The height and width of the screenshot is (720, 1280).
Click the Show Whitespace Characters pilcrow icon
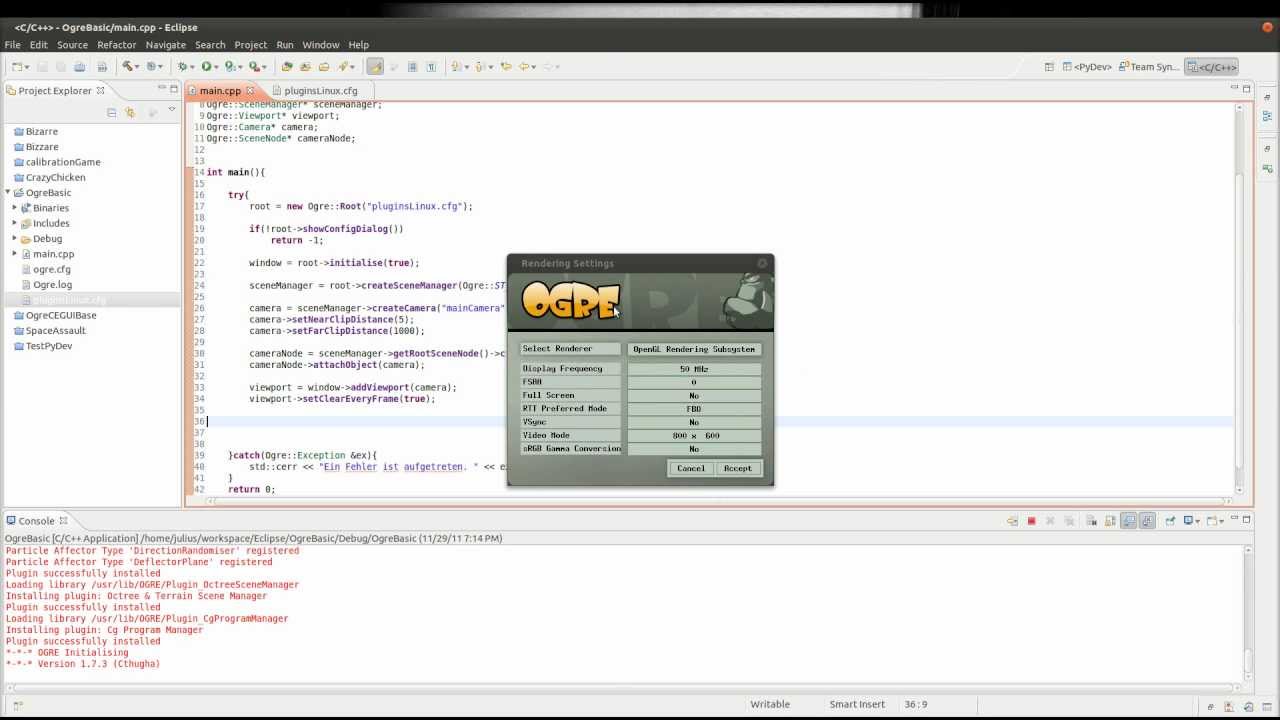(x=431, y=66)
